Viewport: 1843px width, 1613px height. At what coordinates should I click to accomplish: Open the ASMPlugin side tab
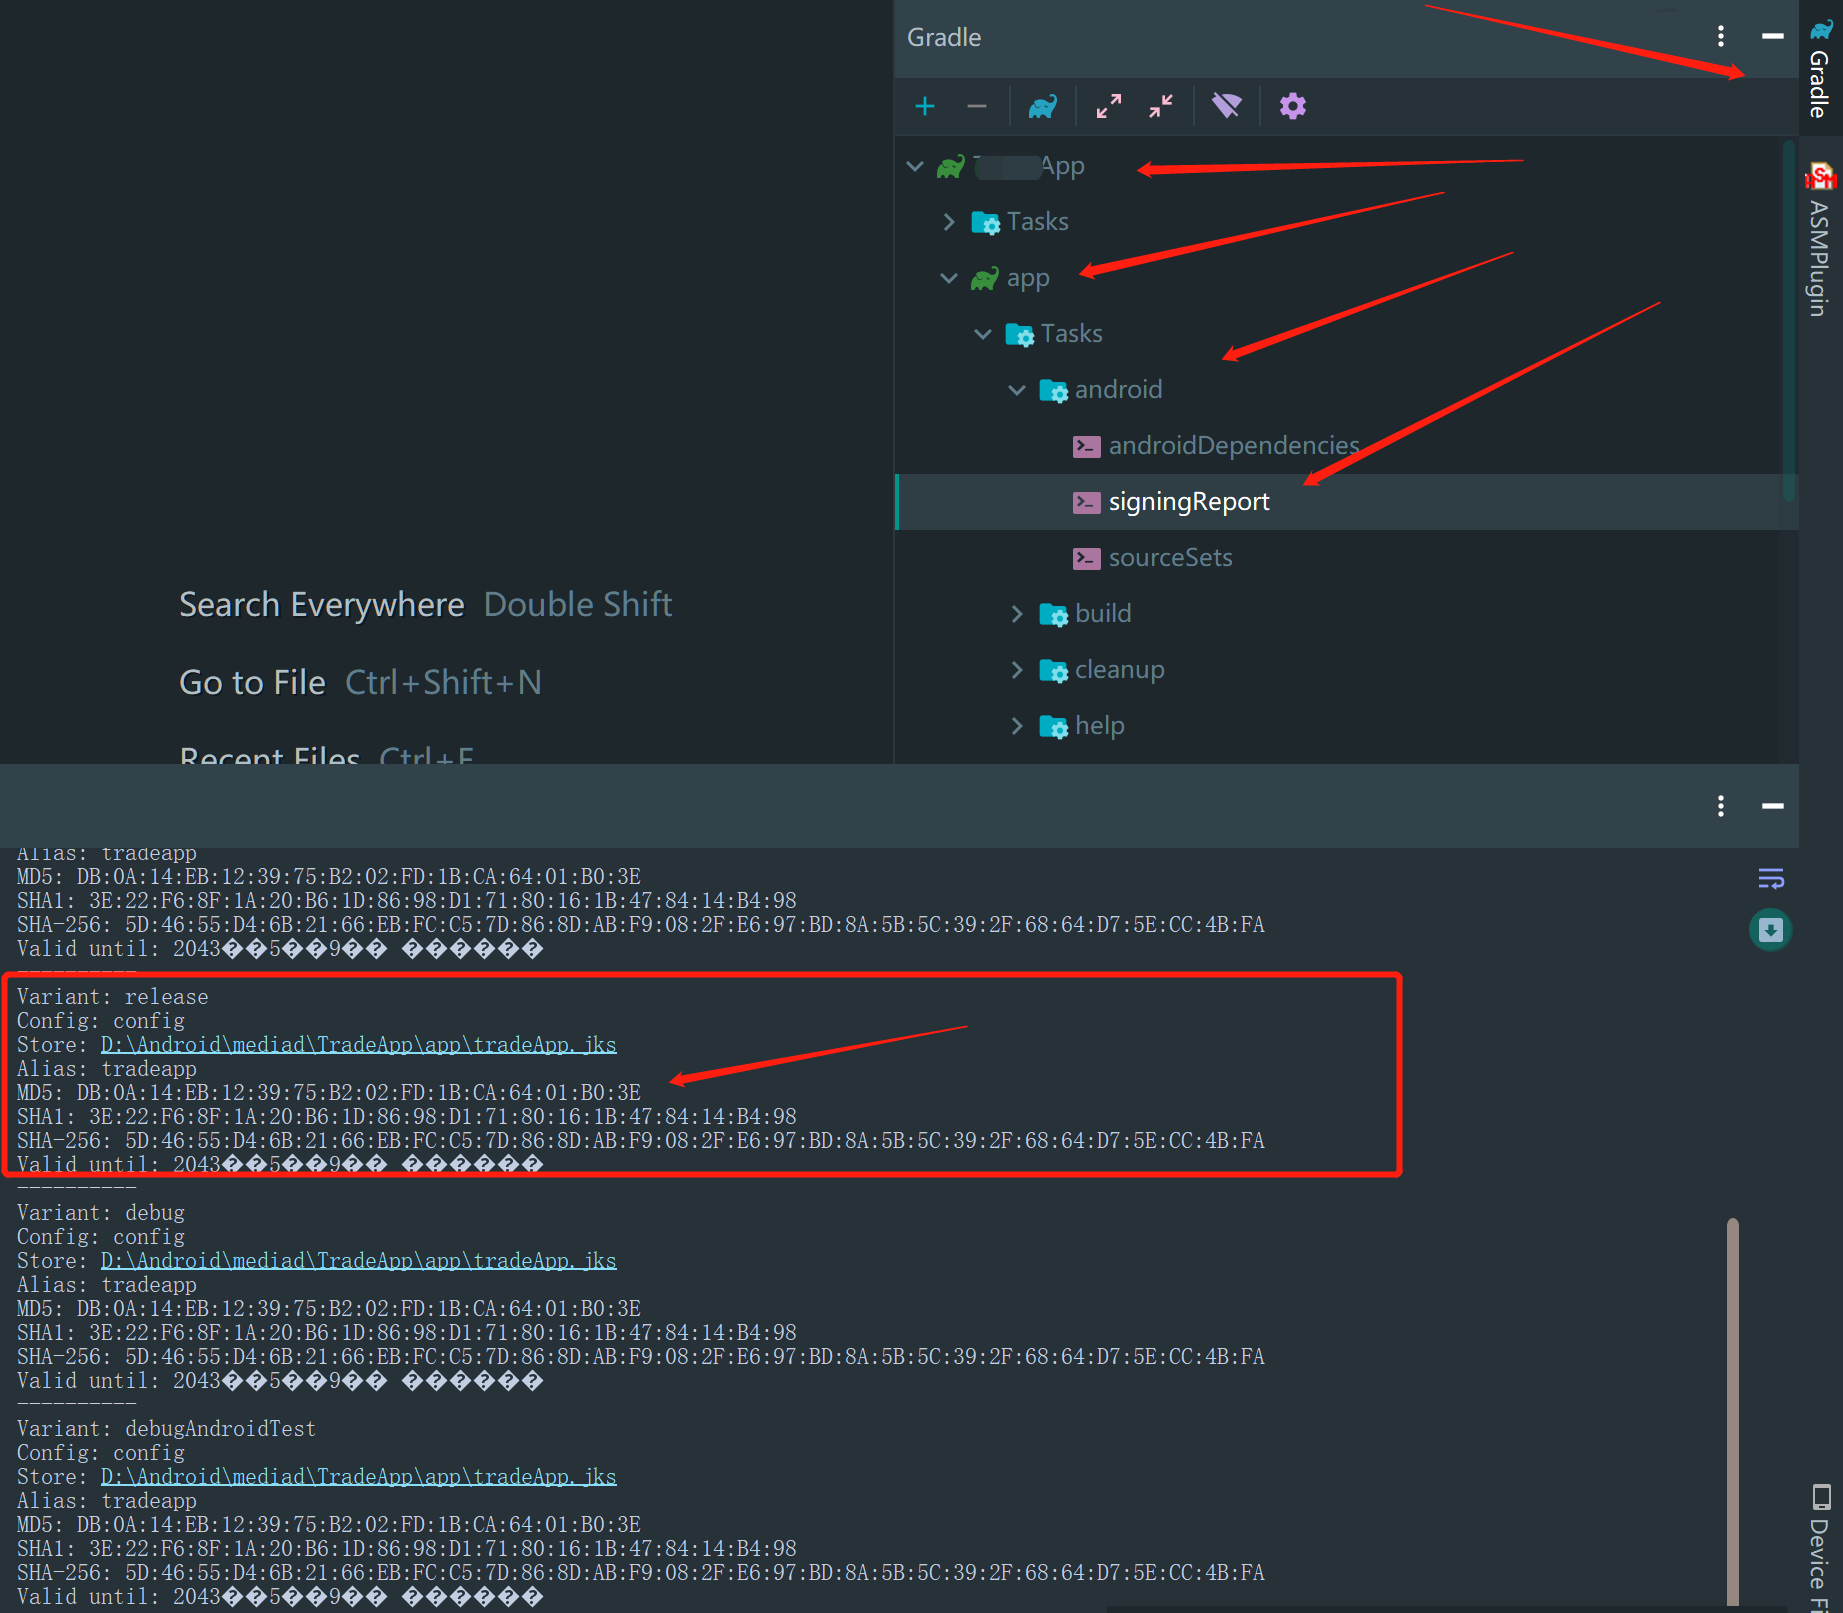1821,240
